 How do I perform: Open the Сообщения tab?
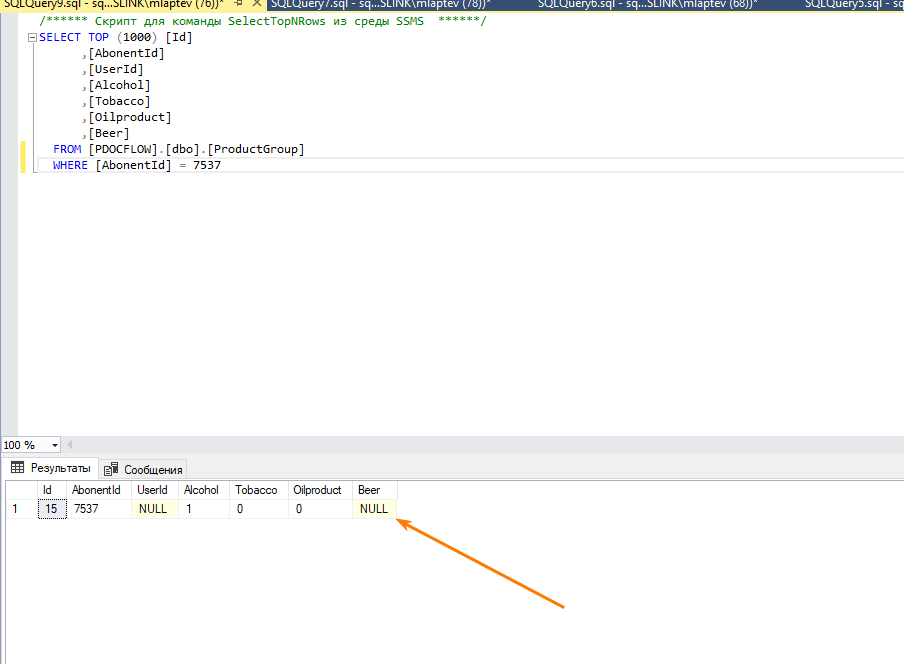point(143,469)
